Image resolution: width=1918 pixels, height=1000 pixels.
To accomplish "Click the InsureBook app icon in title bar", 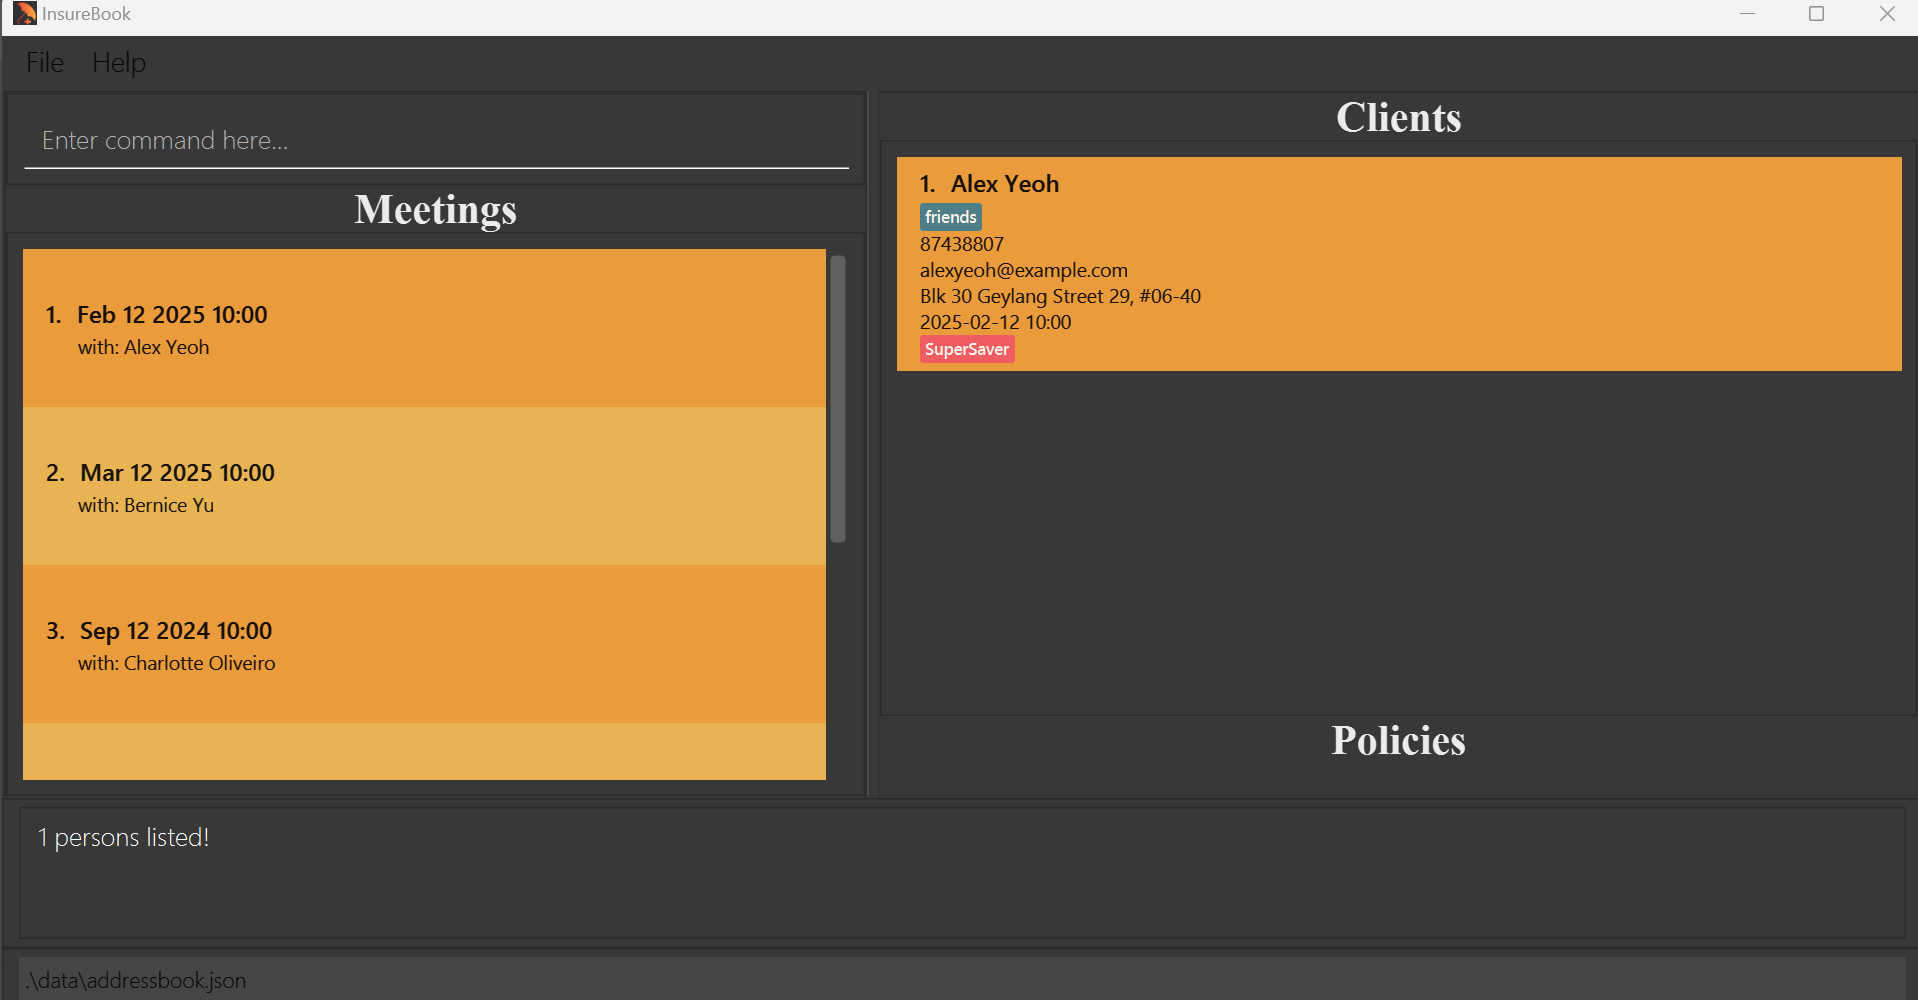I will [x=24, y=14].
